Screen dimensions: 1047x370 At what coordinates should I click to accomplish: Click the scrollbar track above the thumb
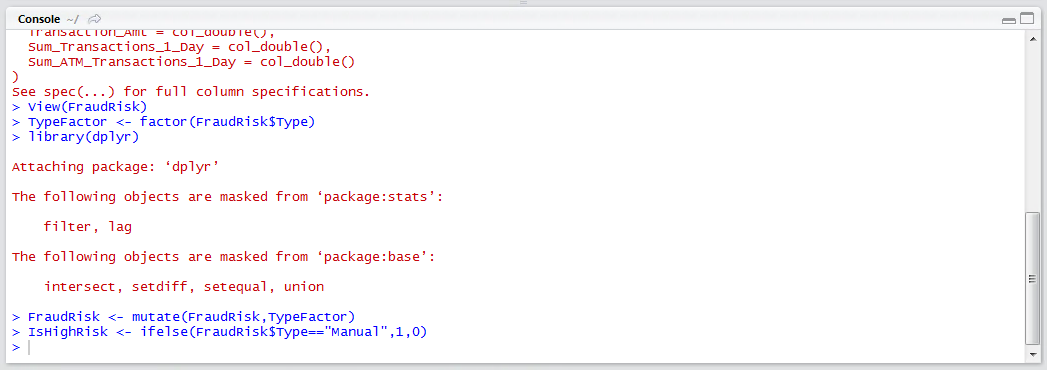[1032, 128]
